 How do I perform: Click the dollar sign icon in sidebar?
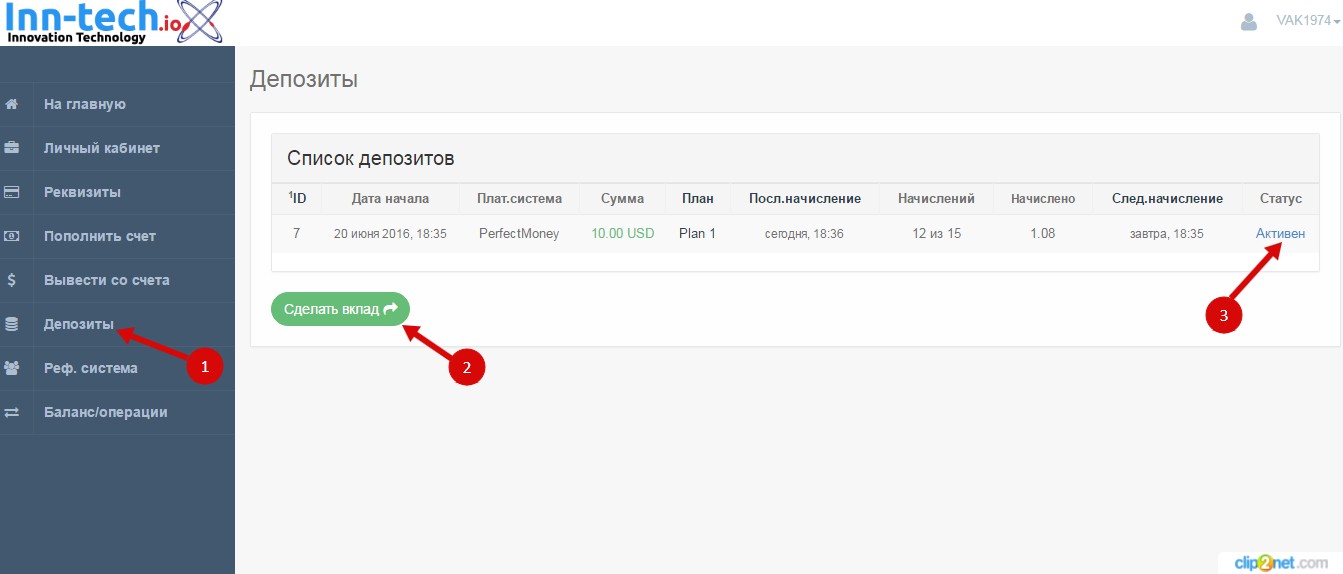tap(12, 280)
